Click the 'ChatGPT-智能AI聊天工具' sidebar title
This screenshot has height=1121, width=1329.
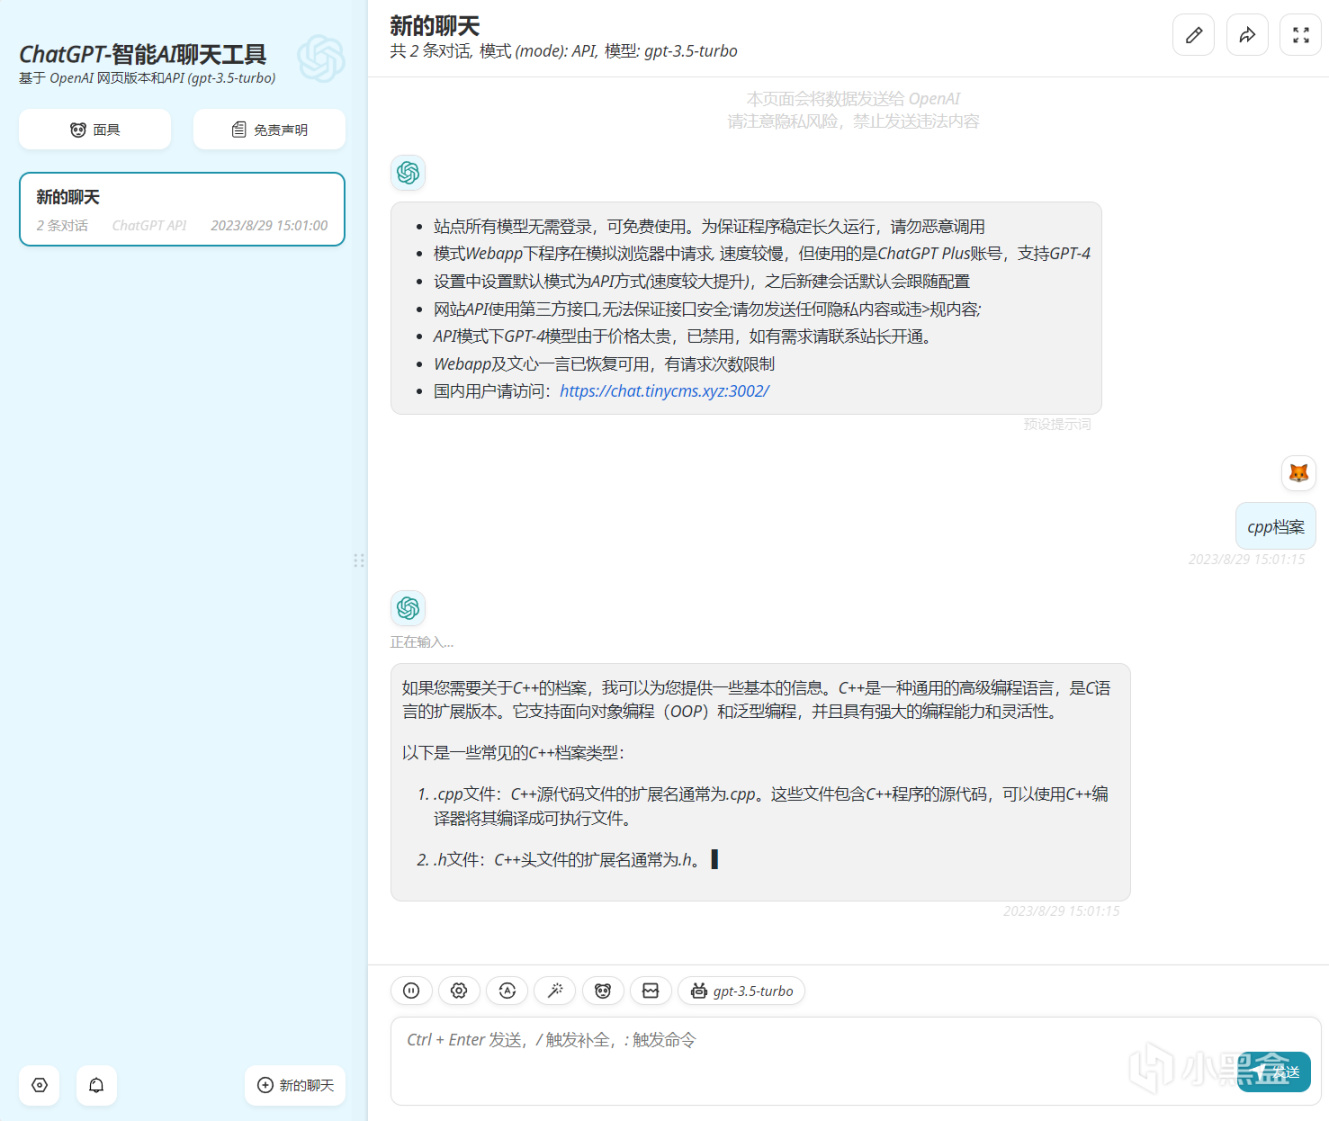tap(143, 55)
